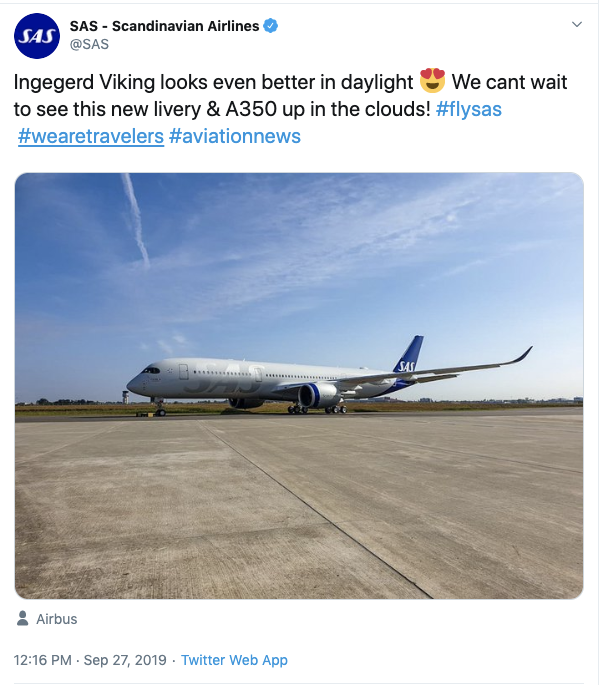Open the SAS profile avatar logo

tap(36, 36)
